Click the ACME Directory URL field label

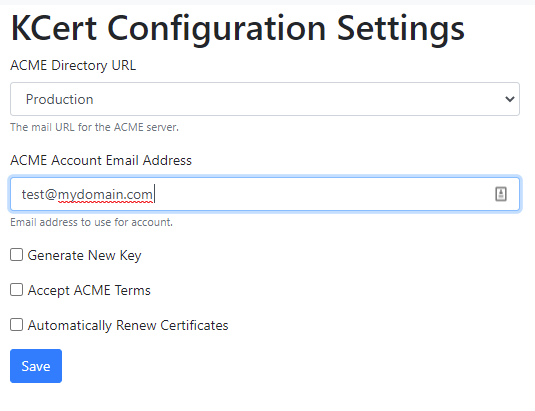73,65
